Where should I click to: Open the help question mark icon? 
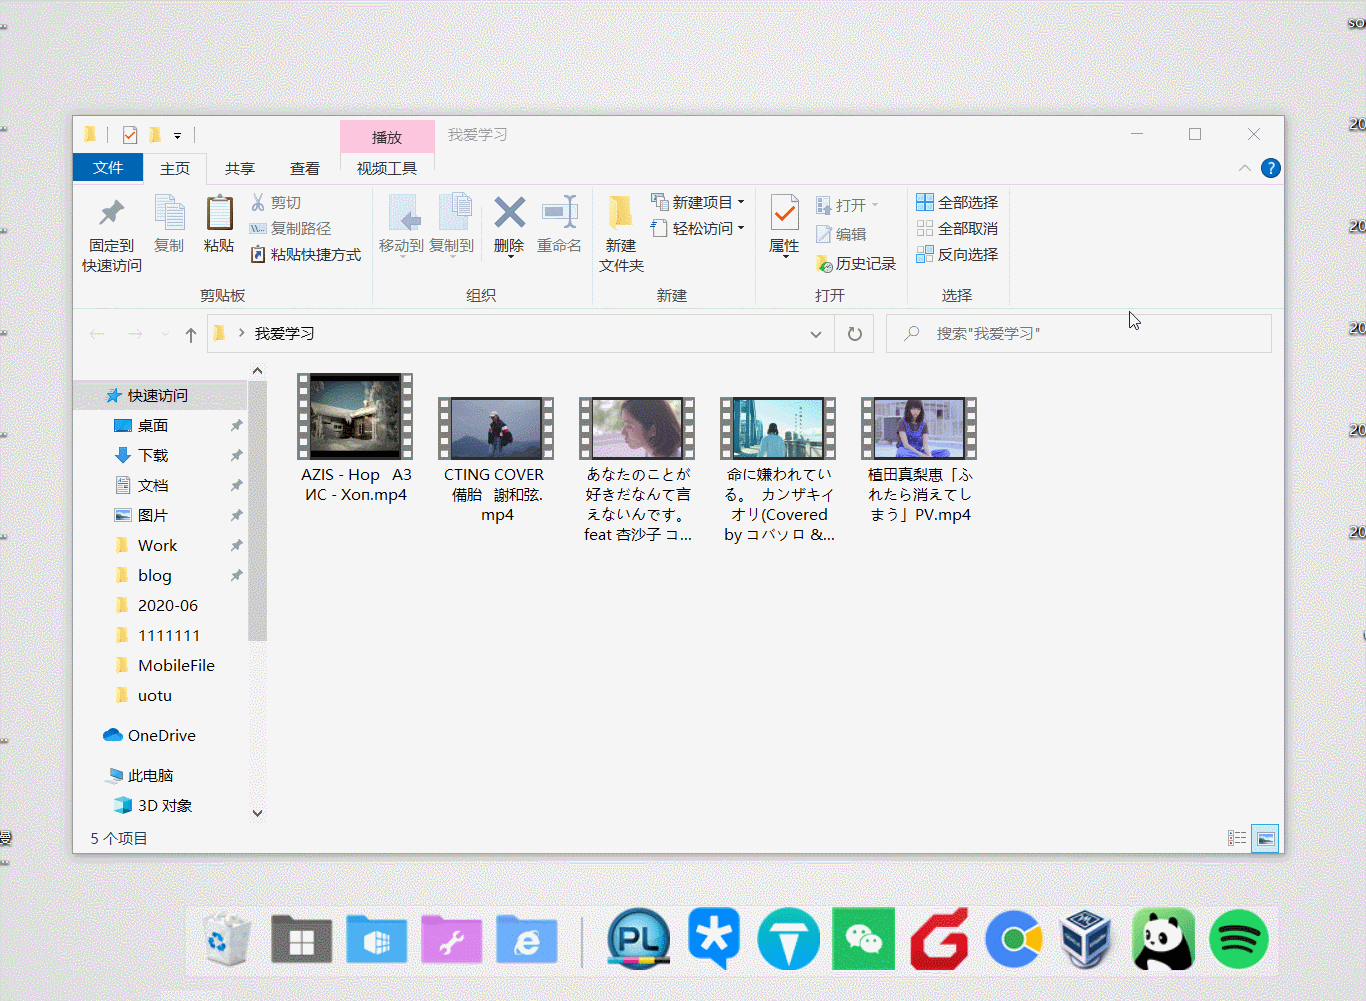pyautogui.click(x=1270, y=168)
